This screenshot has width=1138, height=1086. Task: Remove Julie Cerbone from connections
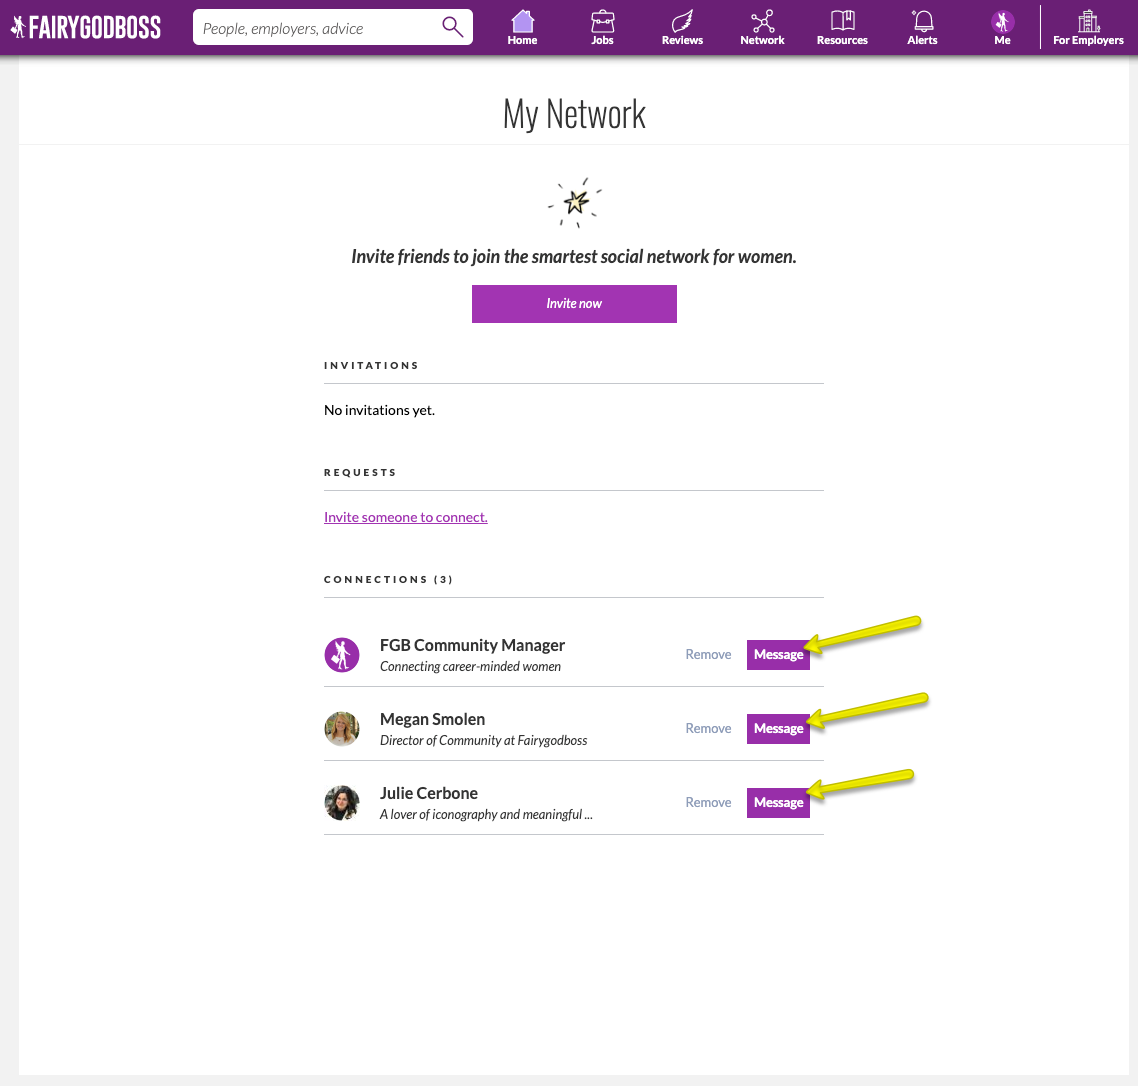pyautogui.click(x=708, y=802)
